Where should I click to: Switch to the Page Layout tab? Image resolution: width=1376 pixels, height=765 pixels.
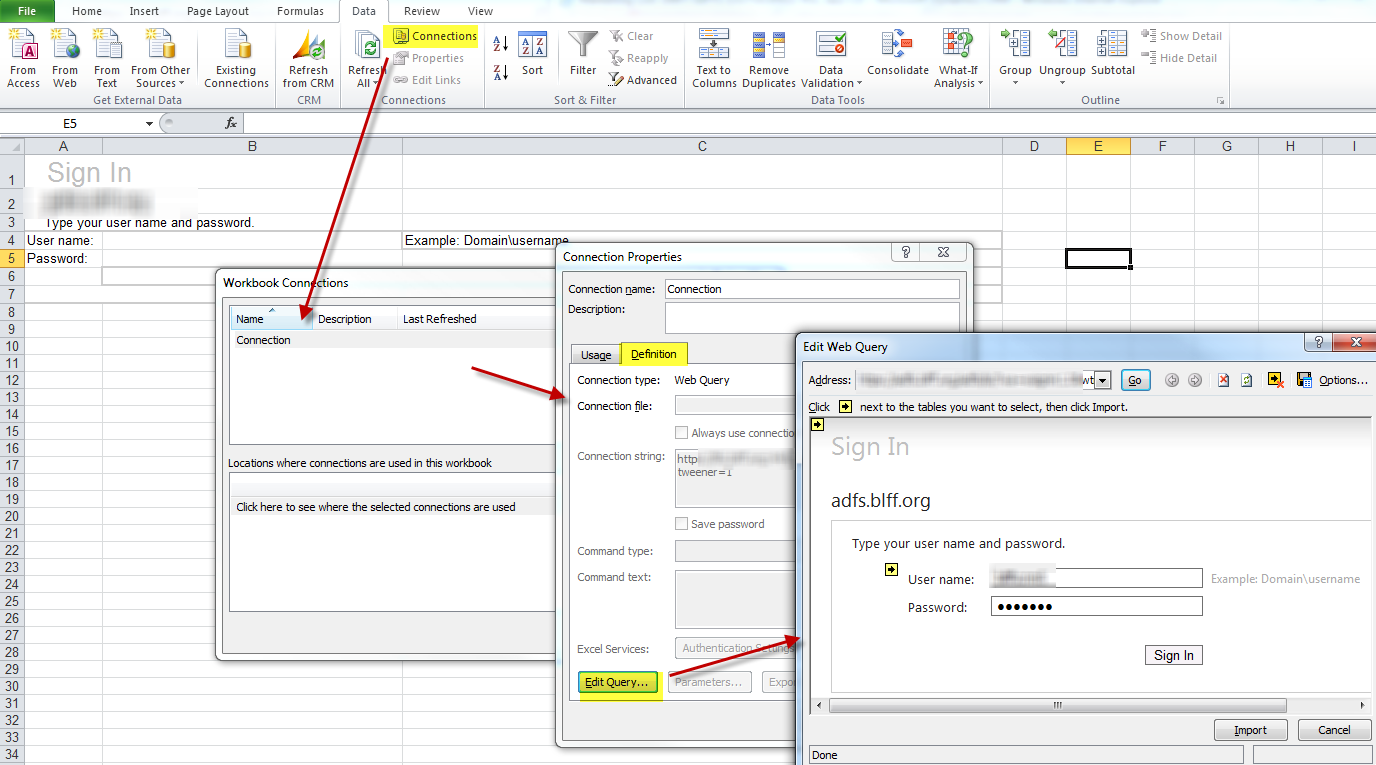click(x=218, y=11)
